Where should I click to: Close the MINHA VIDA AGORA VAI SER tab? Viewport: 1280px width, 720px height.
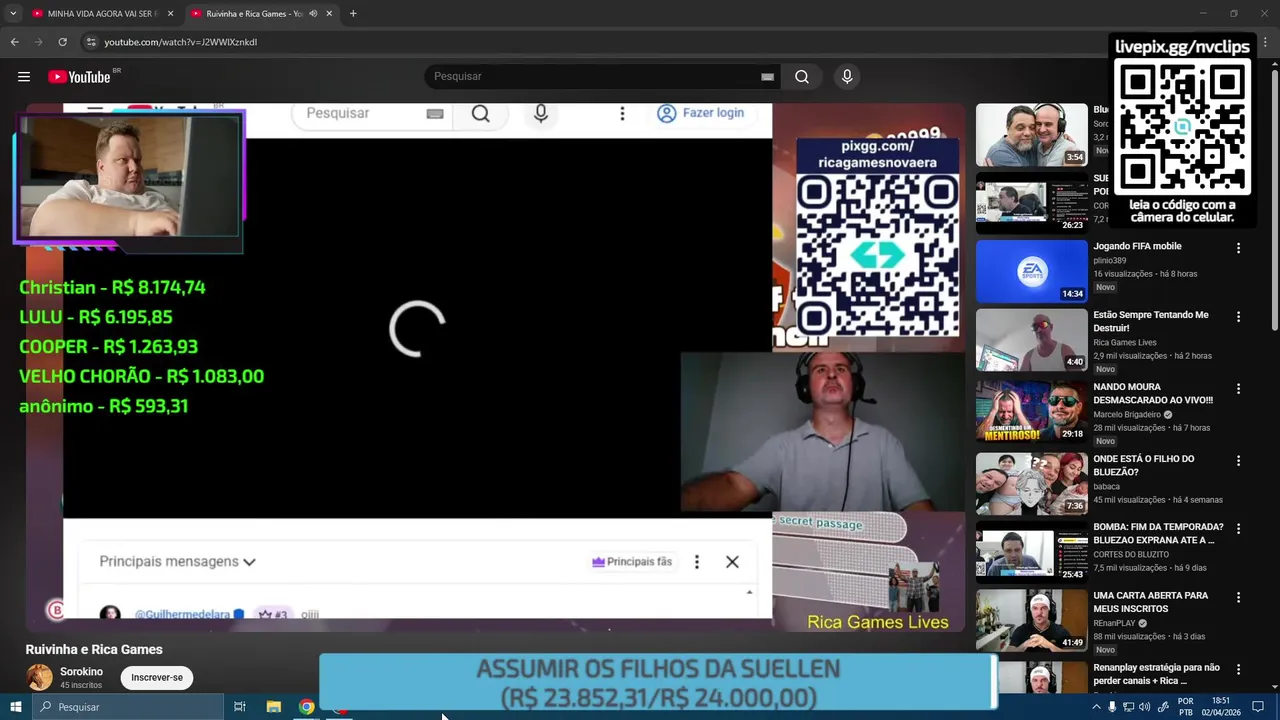[x=170, y=14]
